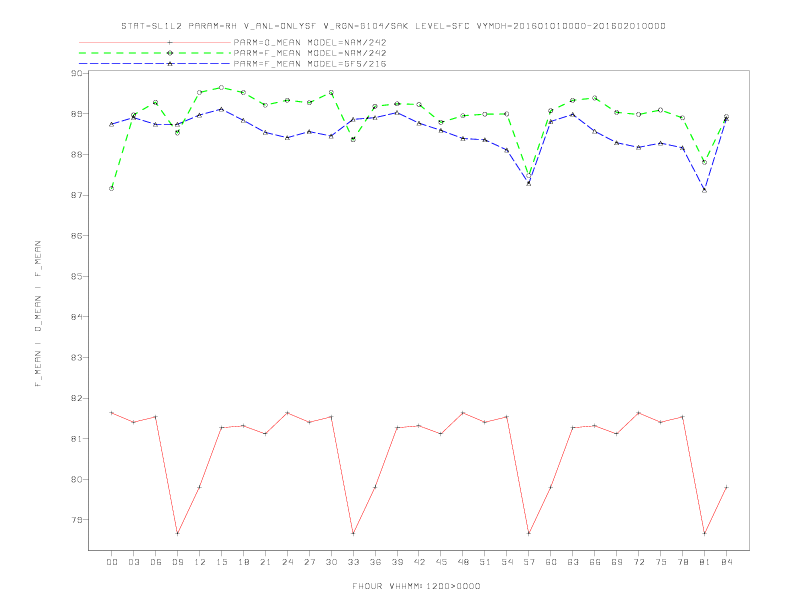Click y-axis tick label 90
Screen dimensions: 792x612
tap(77, 73)
